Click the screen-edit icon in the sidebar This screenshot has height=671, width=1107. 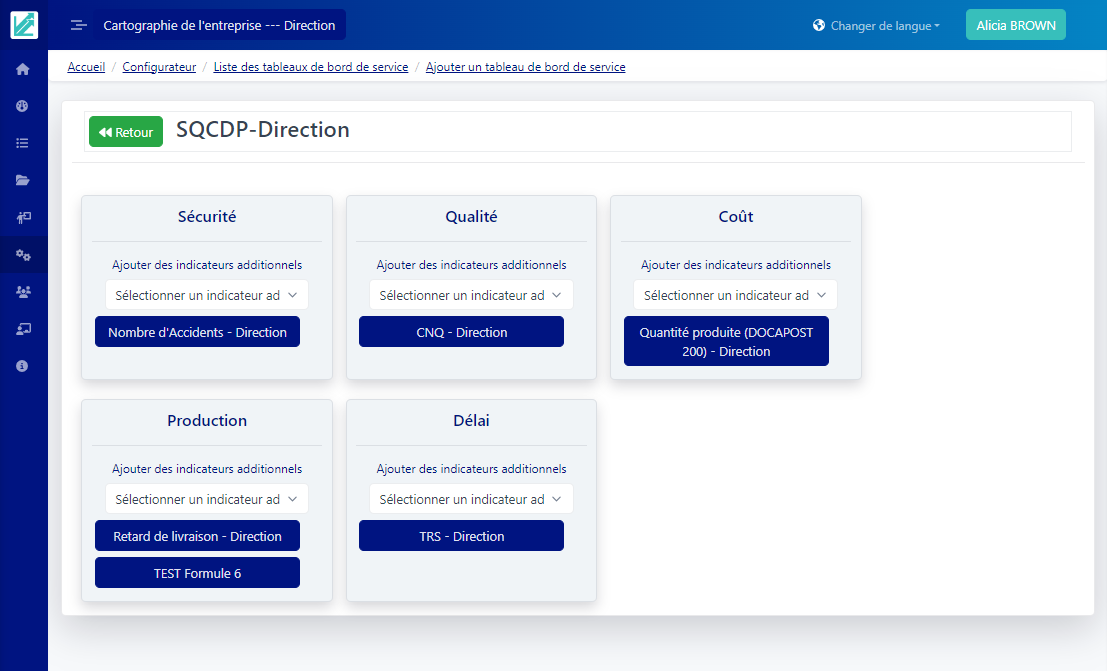[22, 328]
